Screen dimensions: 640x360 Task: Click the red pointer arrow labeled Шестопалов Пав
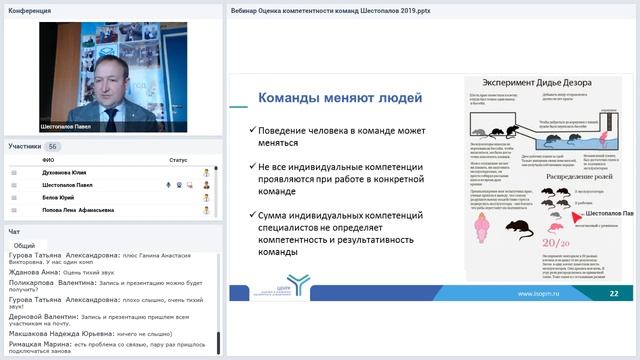click(x=576, y=217)
